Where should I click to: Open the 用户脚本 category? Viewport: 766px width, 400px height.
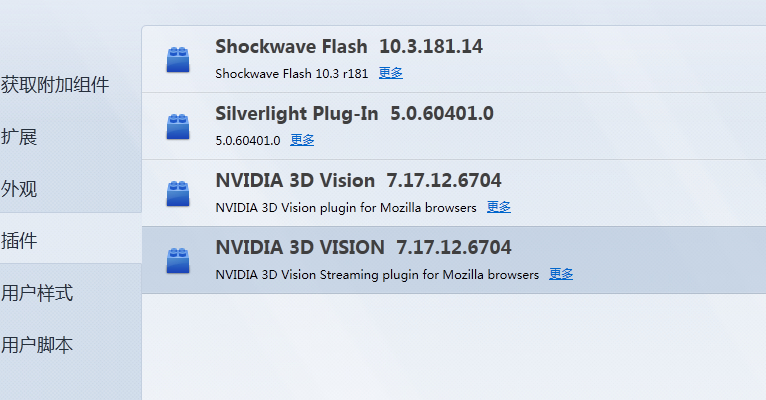click(x=37, y=345)
